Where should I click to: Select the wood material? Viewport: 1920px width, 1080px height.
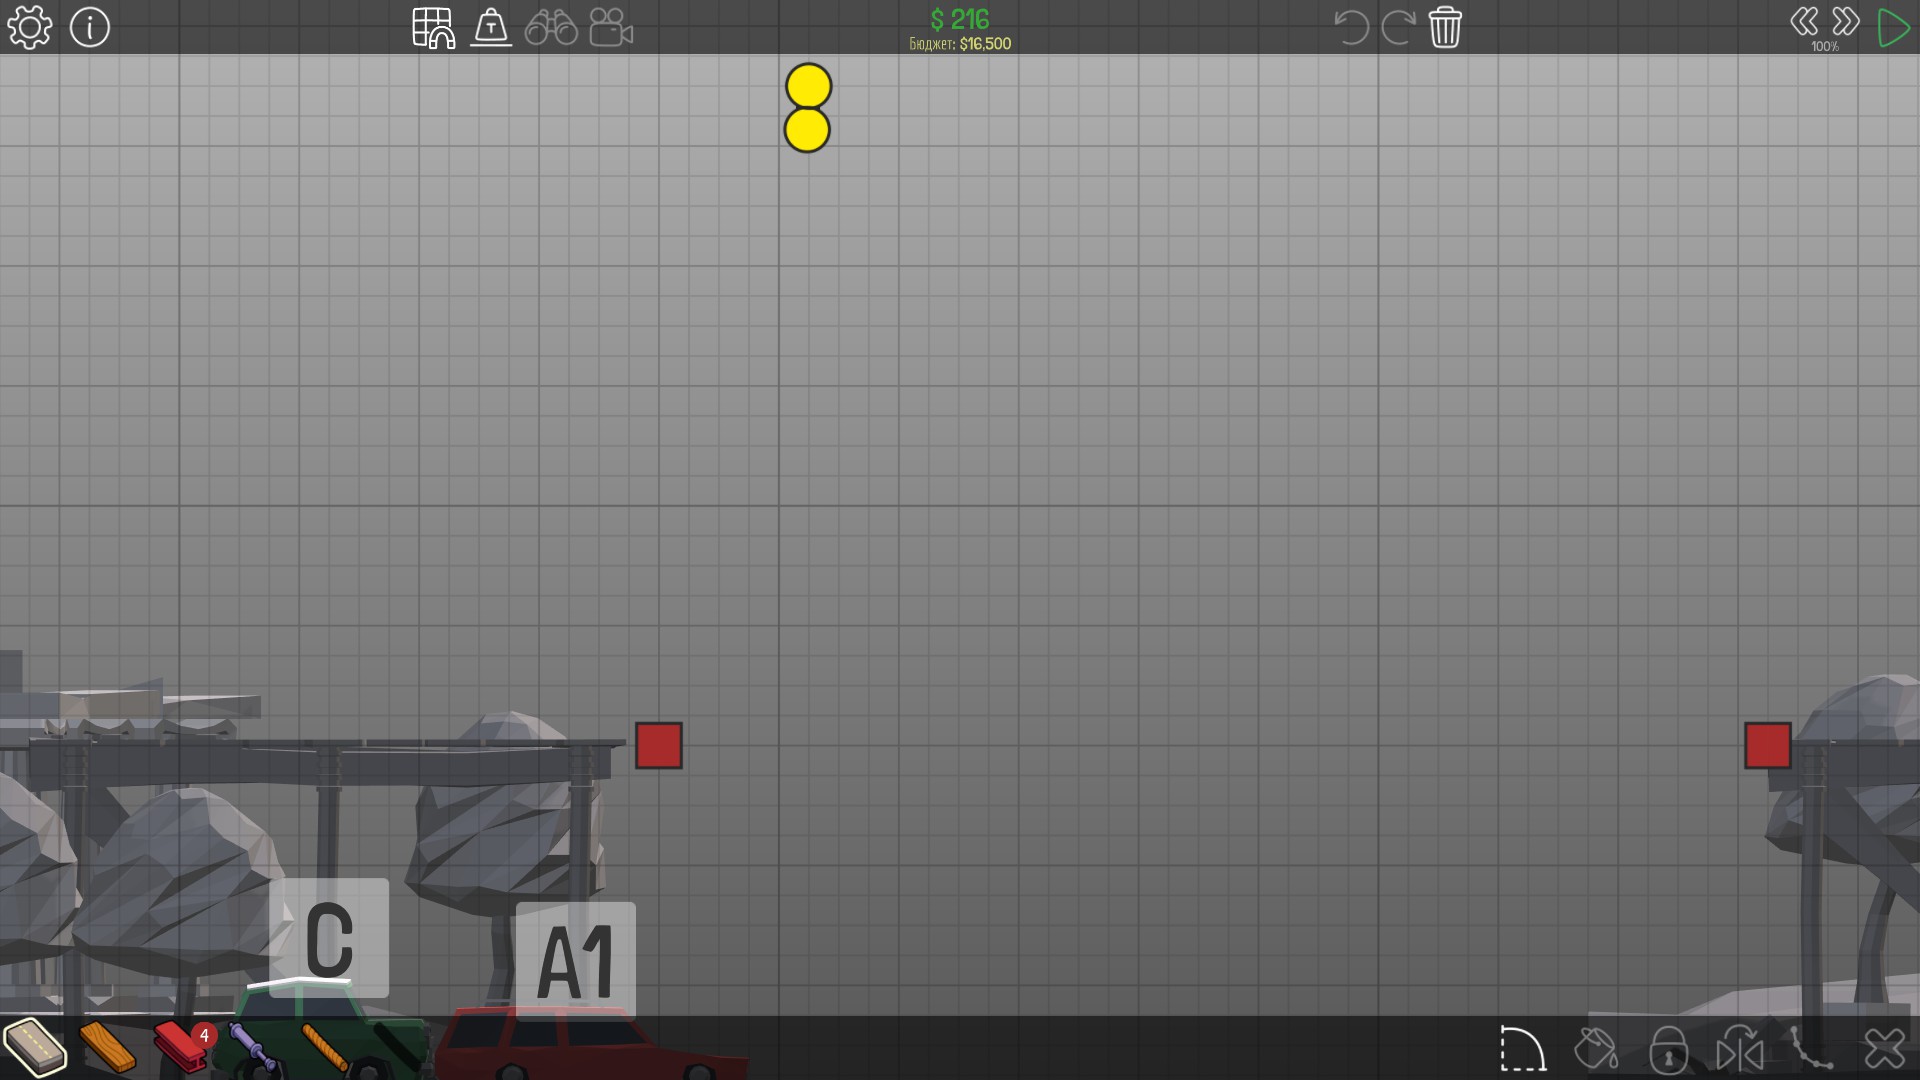107,1047
